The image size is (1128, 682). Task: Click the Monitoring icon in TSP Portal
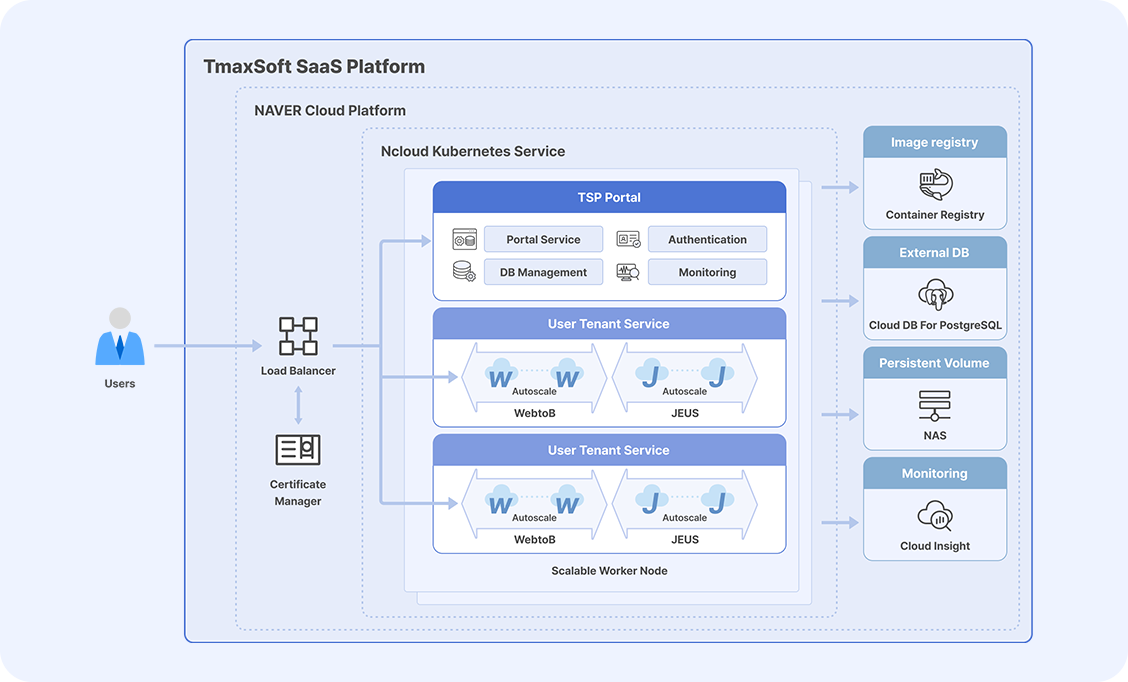628,271
